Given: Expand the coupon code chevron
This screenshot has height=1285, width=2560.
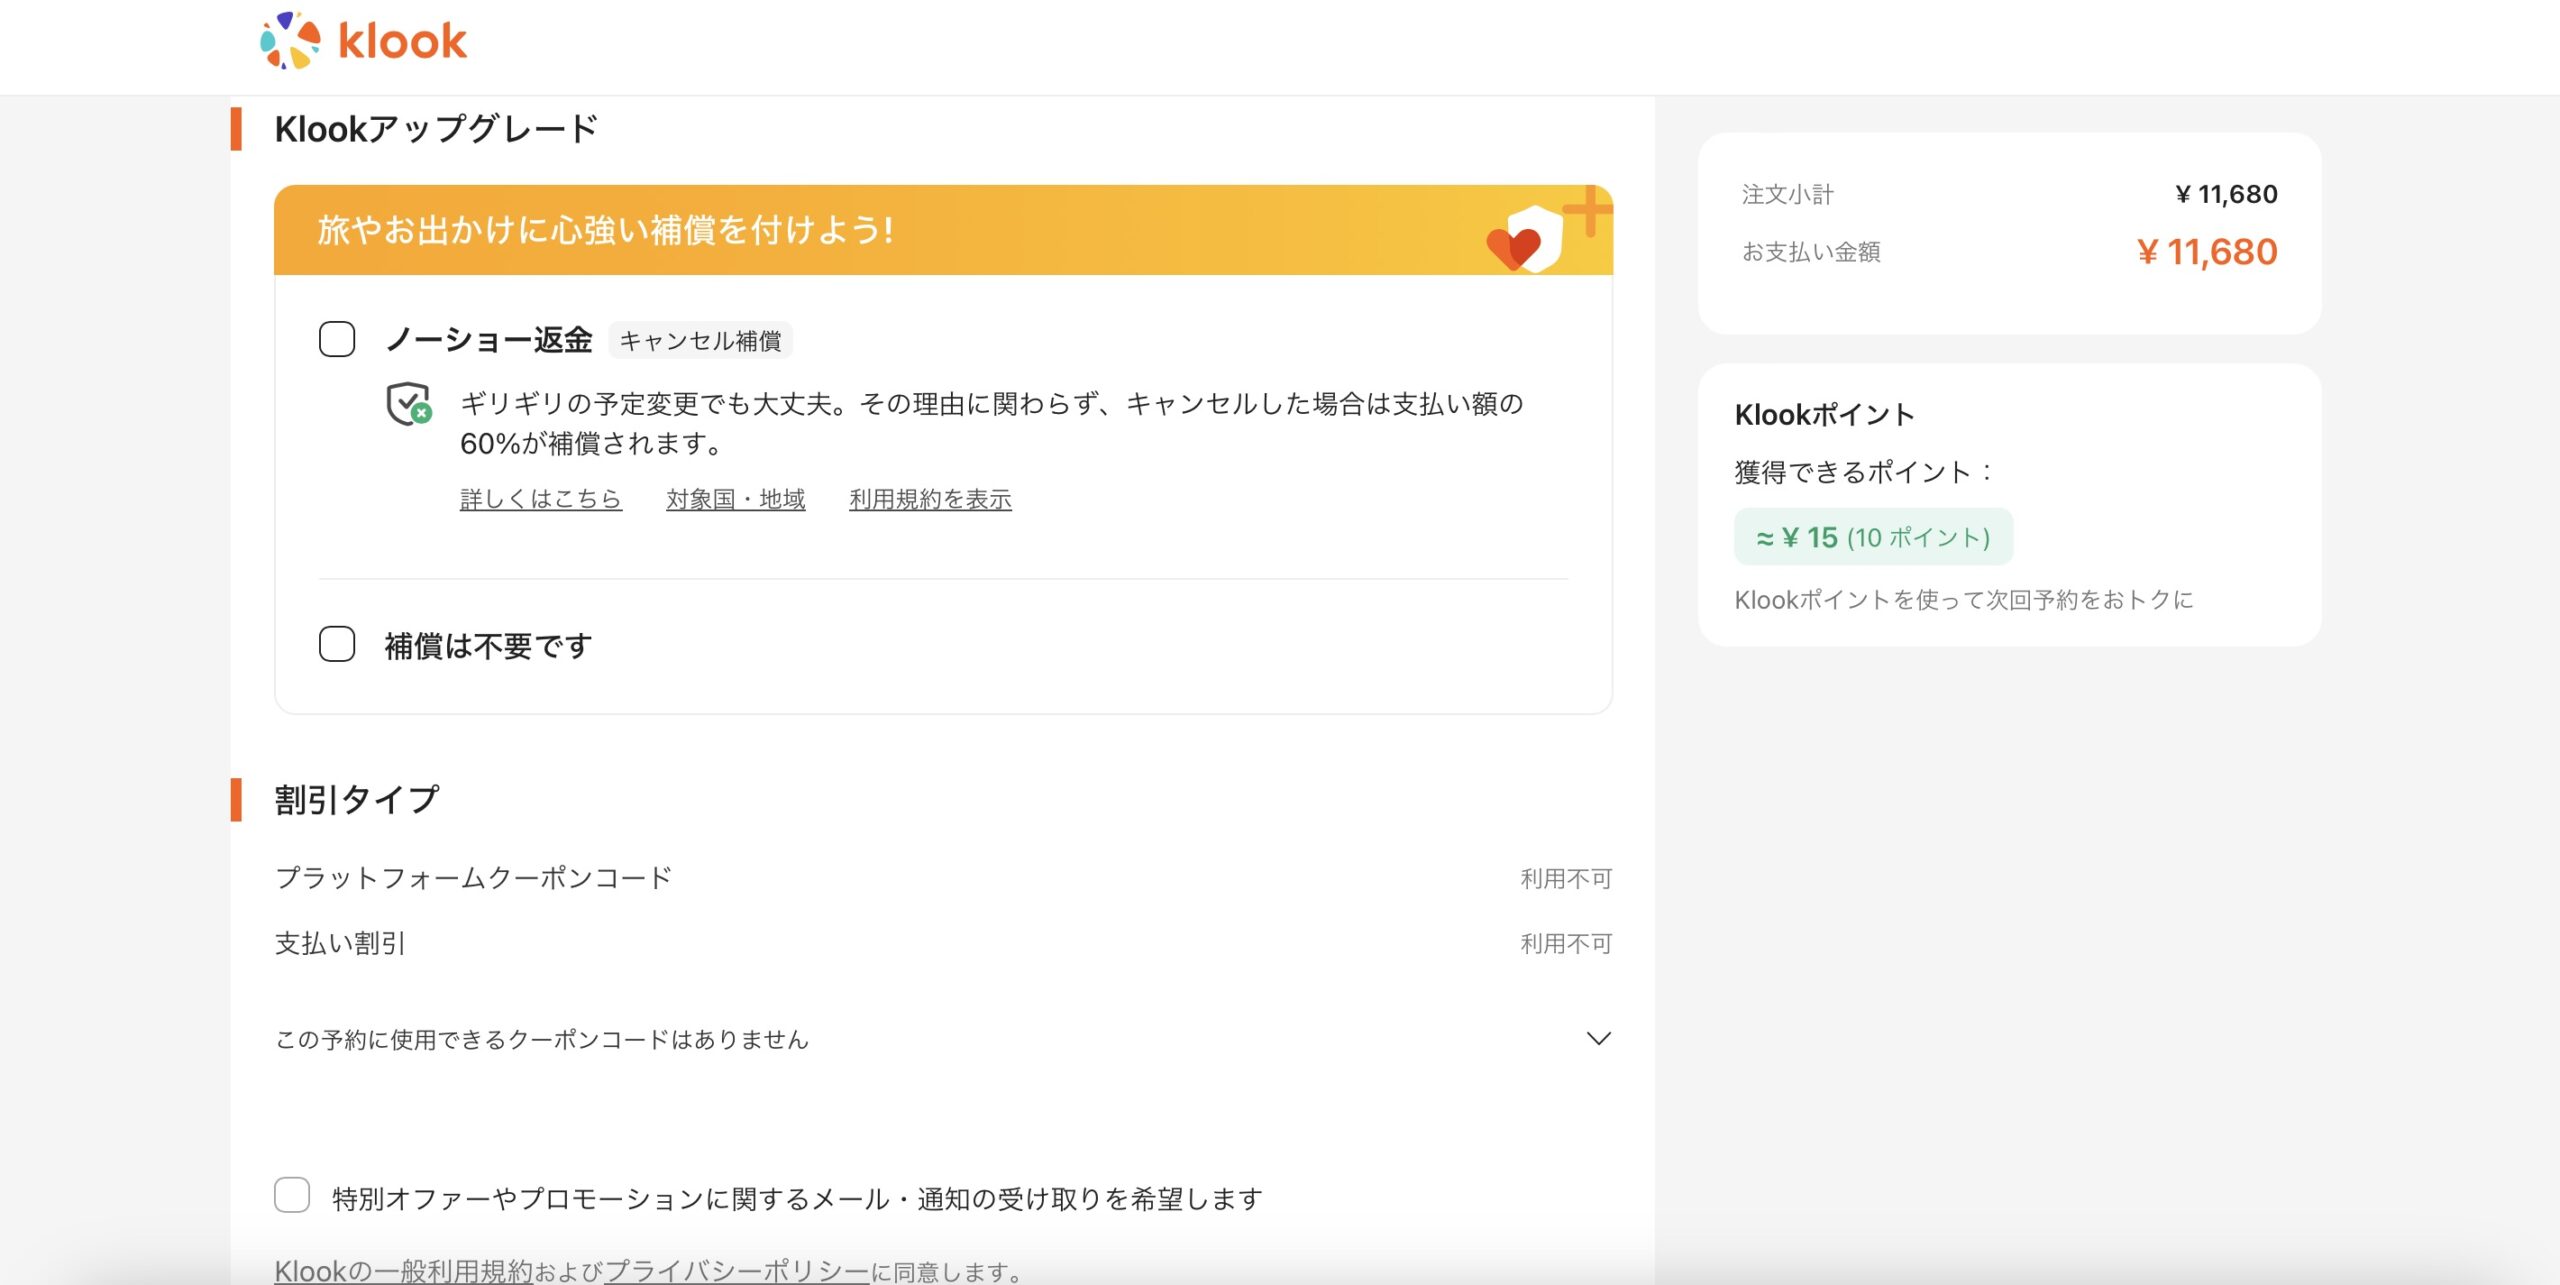Looking at the screenshot, I should coord(1599,1039).
